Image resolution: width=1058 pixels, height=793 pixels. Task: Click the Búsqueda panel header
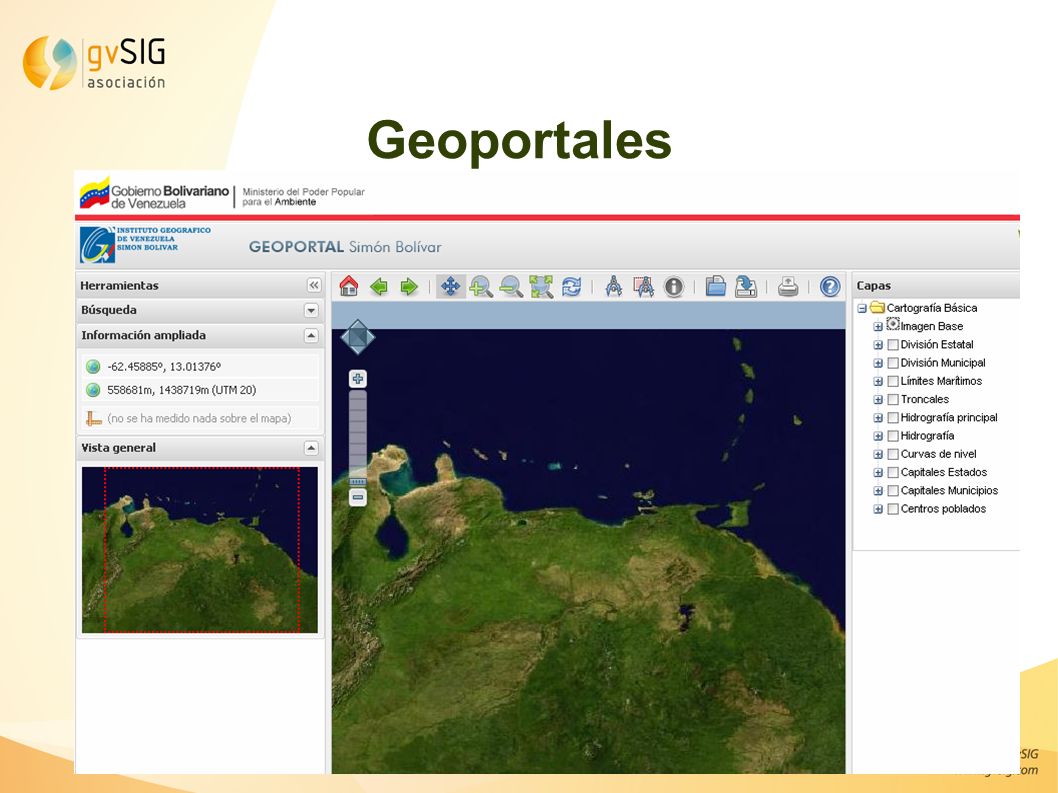point(200,310)
